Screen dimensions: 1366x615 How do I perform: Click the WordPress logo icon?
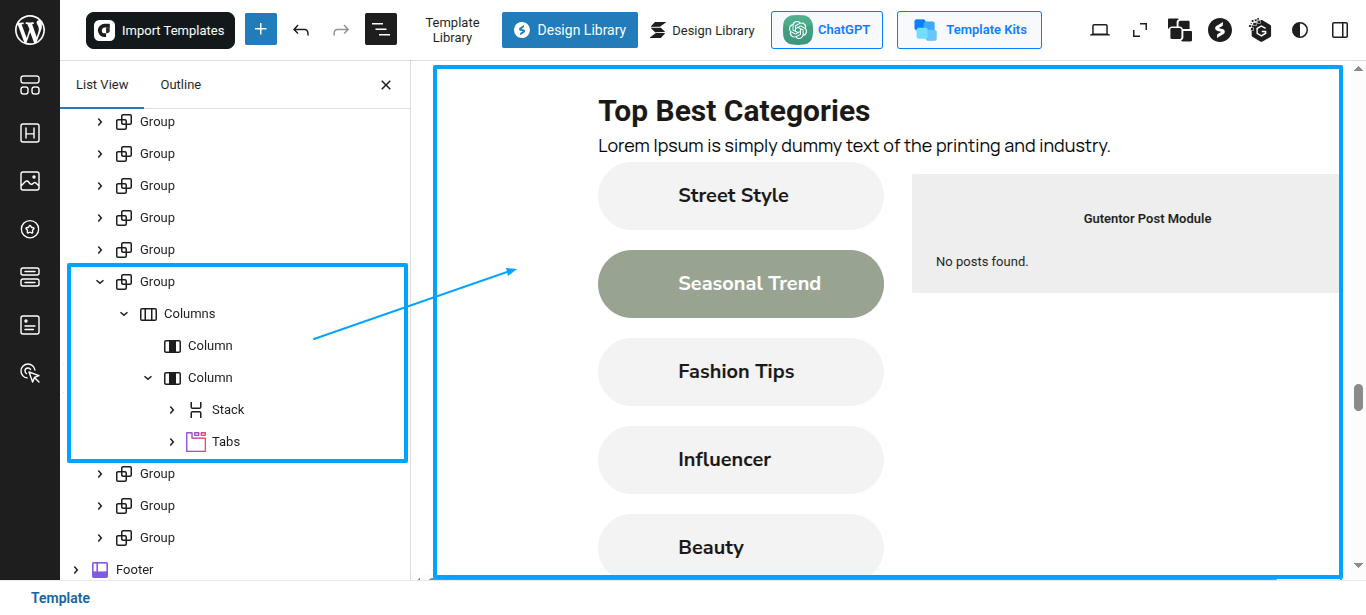pyautogui.click(x=30, y=30)
